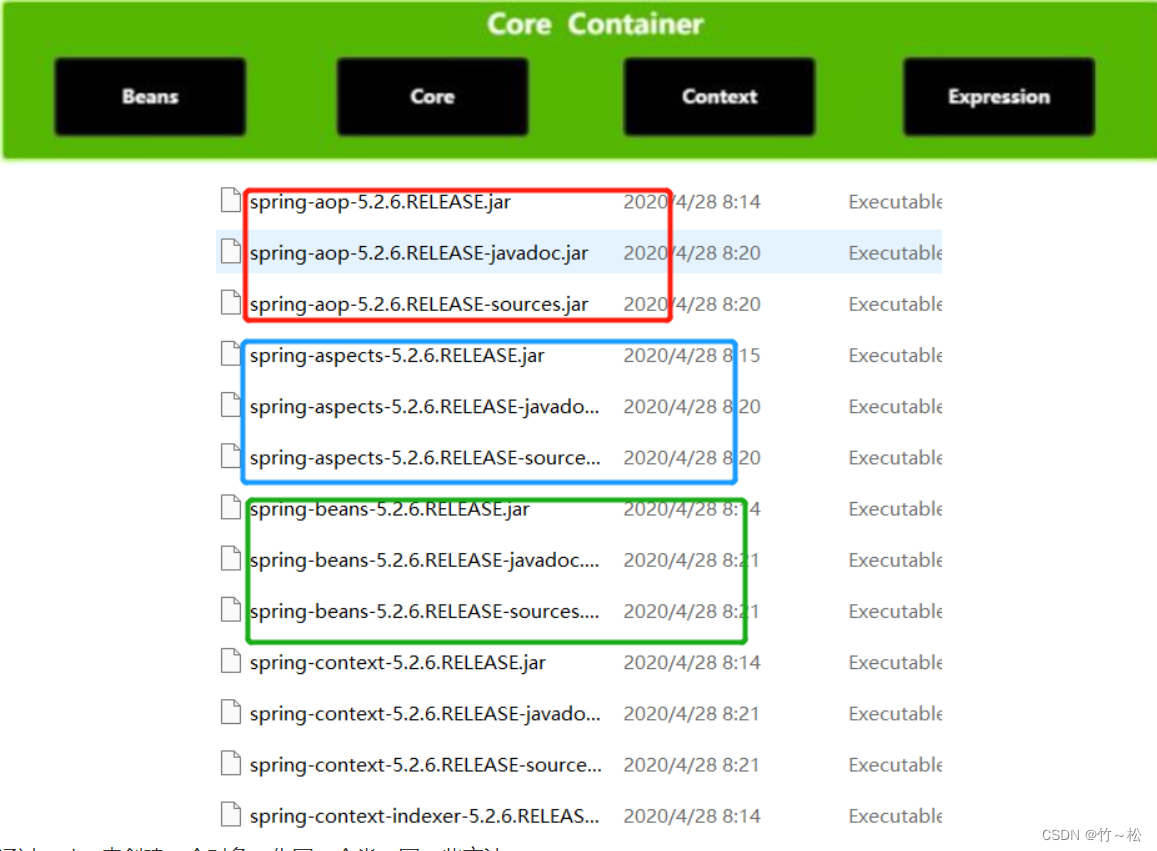Select file name spring-context-5.2.6.RELEASE.jar
The image size is (1157, 851).
click(398, 663)
